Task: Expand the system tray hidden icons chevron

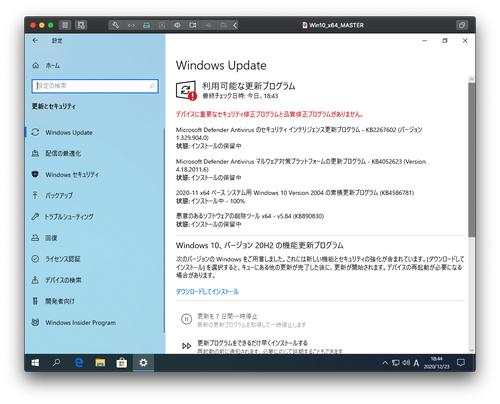Action: tap(385, 363)
